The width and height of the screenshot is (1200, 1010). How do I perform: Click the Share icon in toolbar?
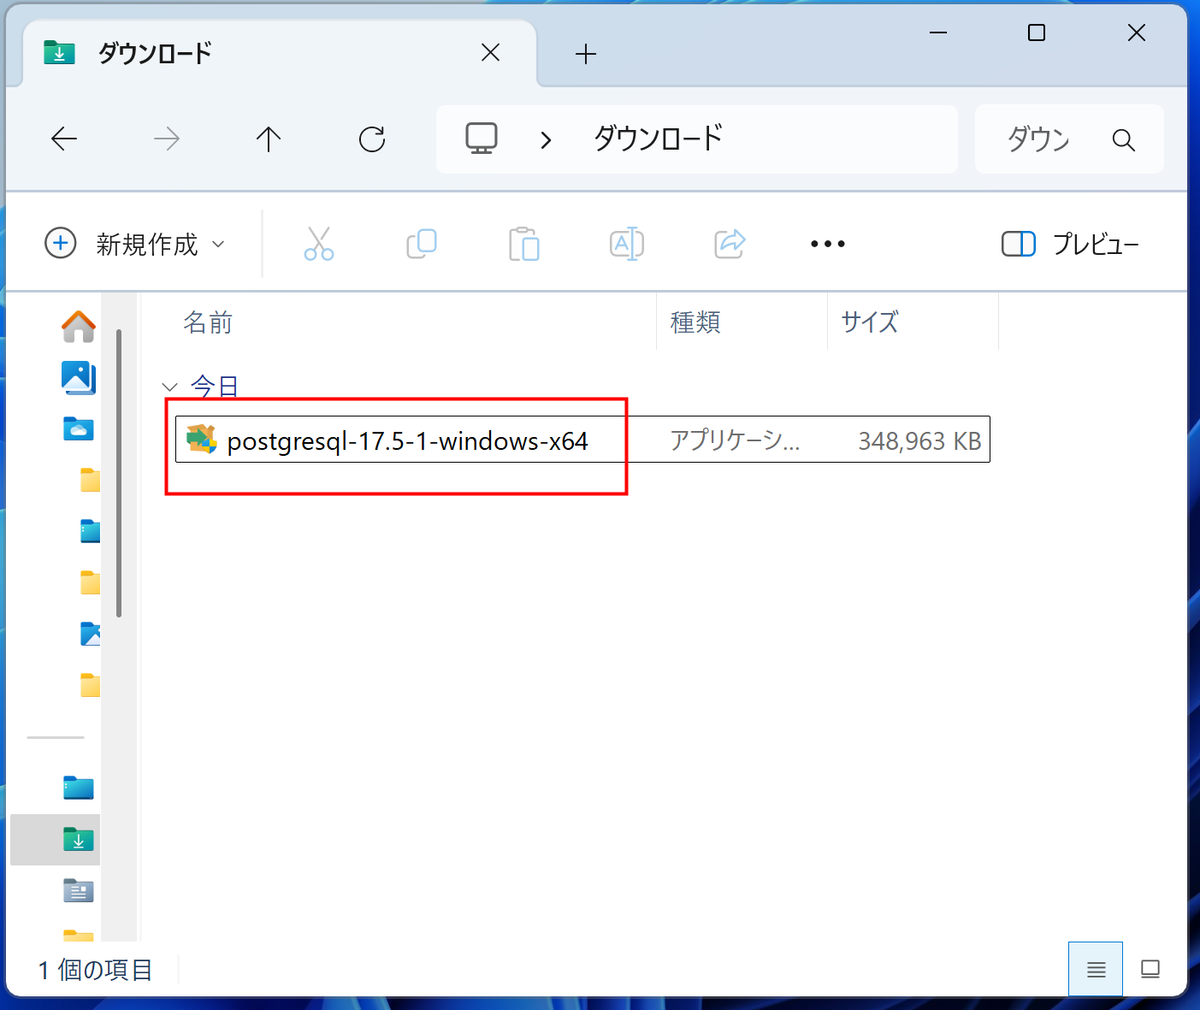click(730, 244)
